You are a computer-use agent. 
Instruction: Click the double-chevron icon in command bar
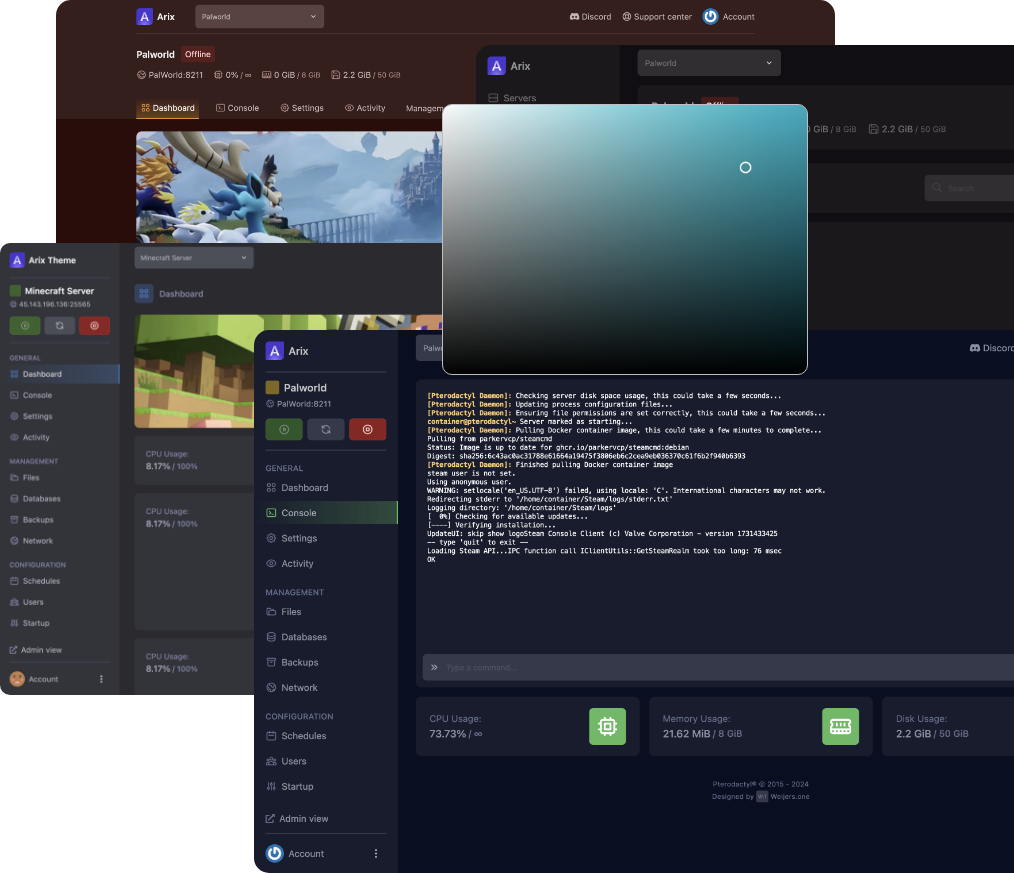click(434, 667)
